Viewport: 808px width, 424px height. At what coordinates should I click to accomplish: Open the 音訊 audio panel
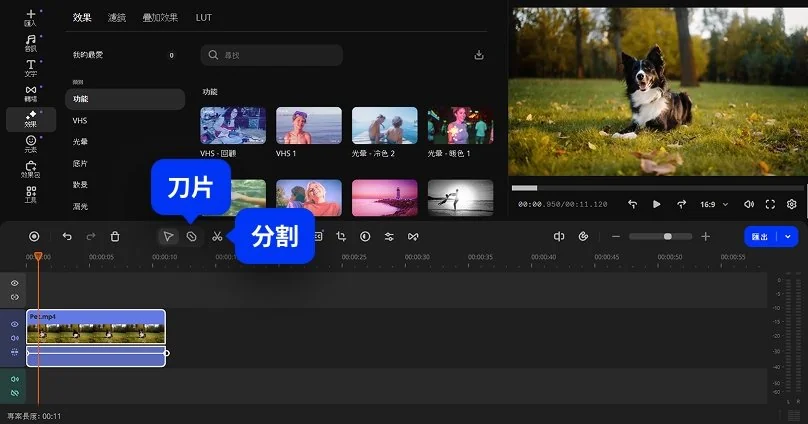pyautogui.click(x=30, y=43)
